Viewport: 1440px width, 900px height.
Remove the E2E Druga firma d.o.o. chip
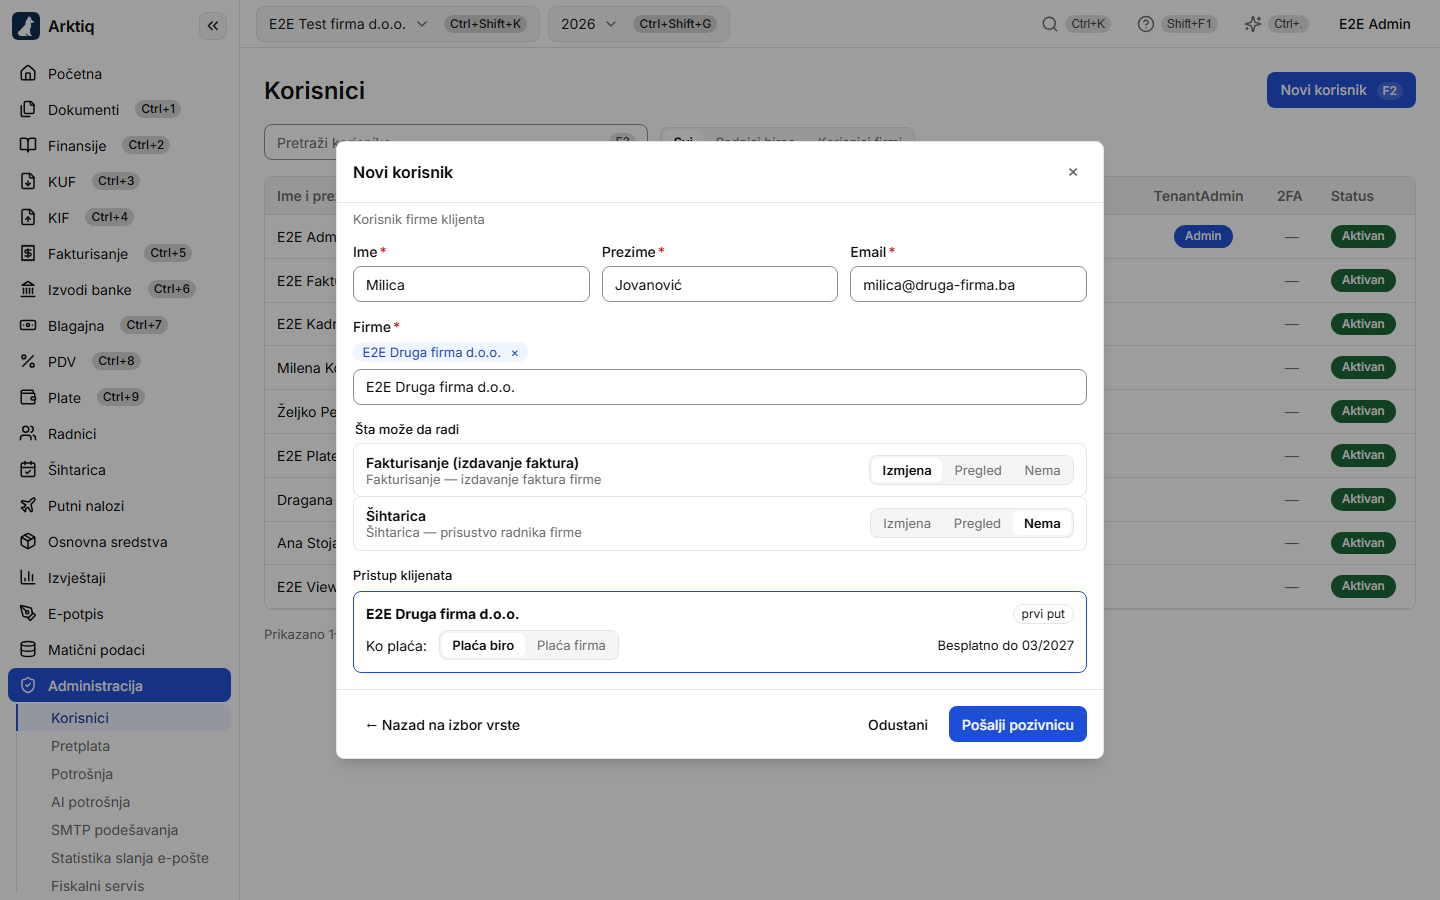coord(515,353)
